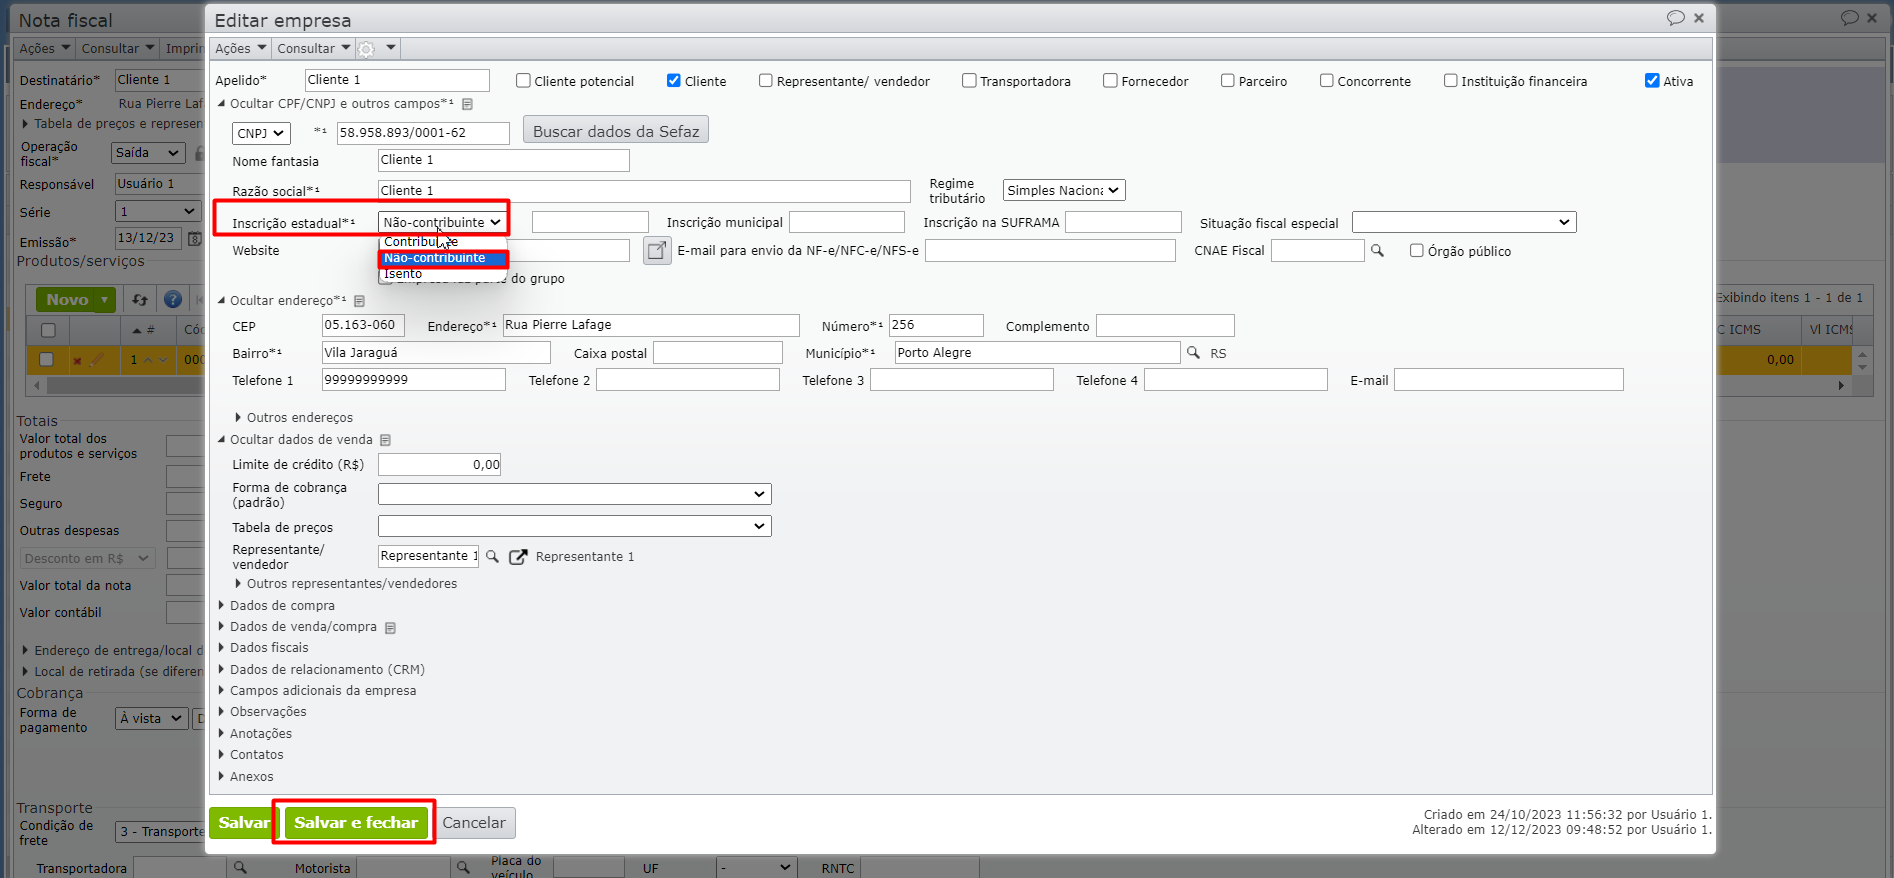1894x878 pixels.
Task: Refresh the Nota fiscal items grid
Action: tap(140, 300)
